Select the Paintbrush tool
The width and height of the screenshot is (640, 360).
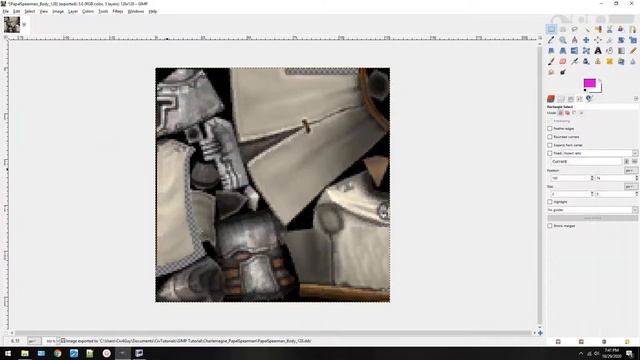point(551,61)
